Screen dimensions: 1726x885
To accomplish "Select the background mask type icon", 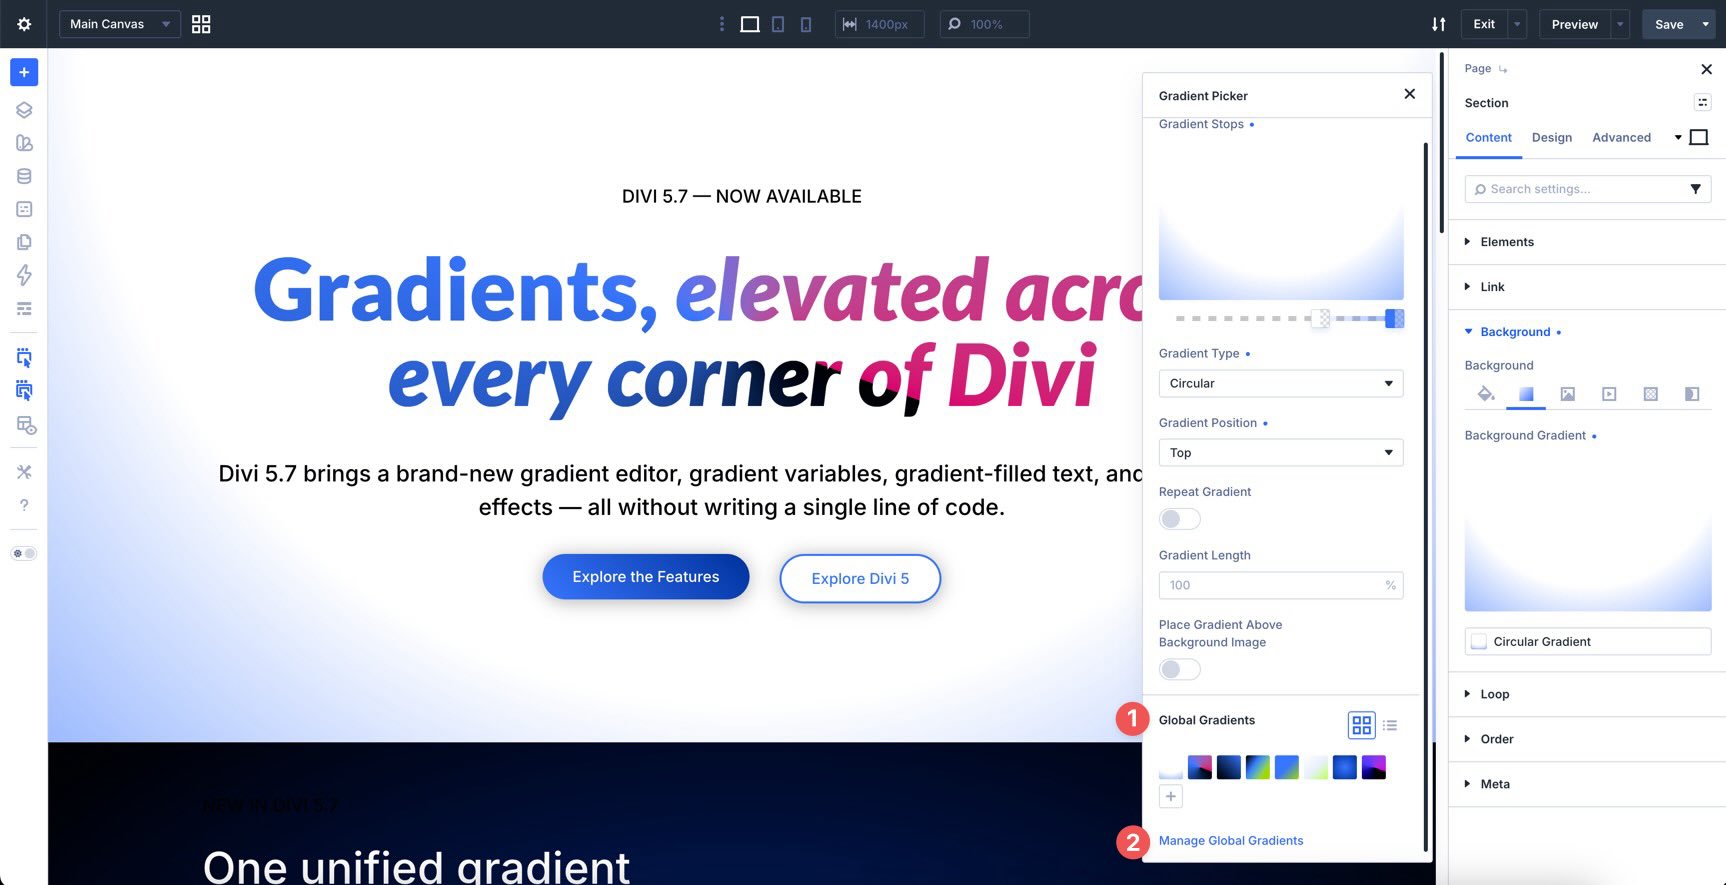I will click(1692, 394).
